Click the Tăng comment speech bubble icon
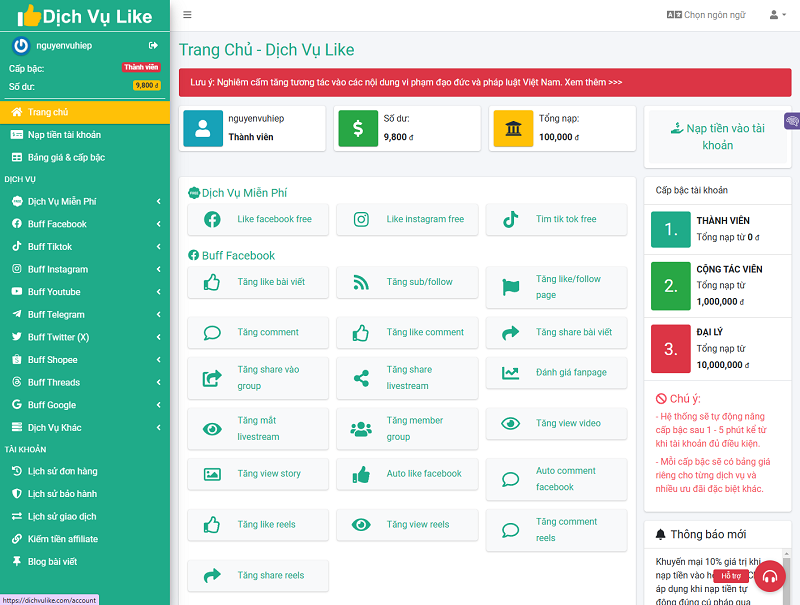 [x=212, y=333]
